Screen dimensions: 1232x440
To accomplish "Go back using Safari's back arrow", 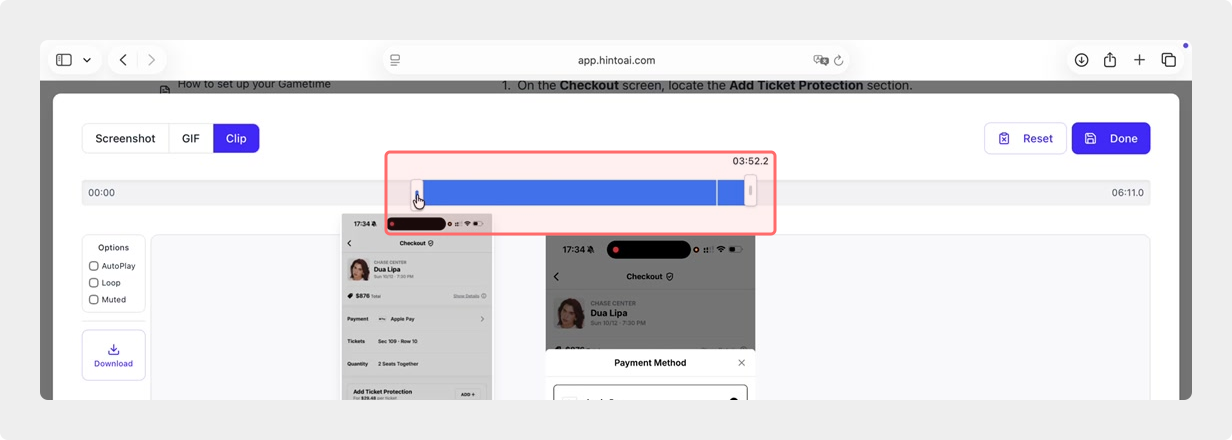I will 123,60.
